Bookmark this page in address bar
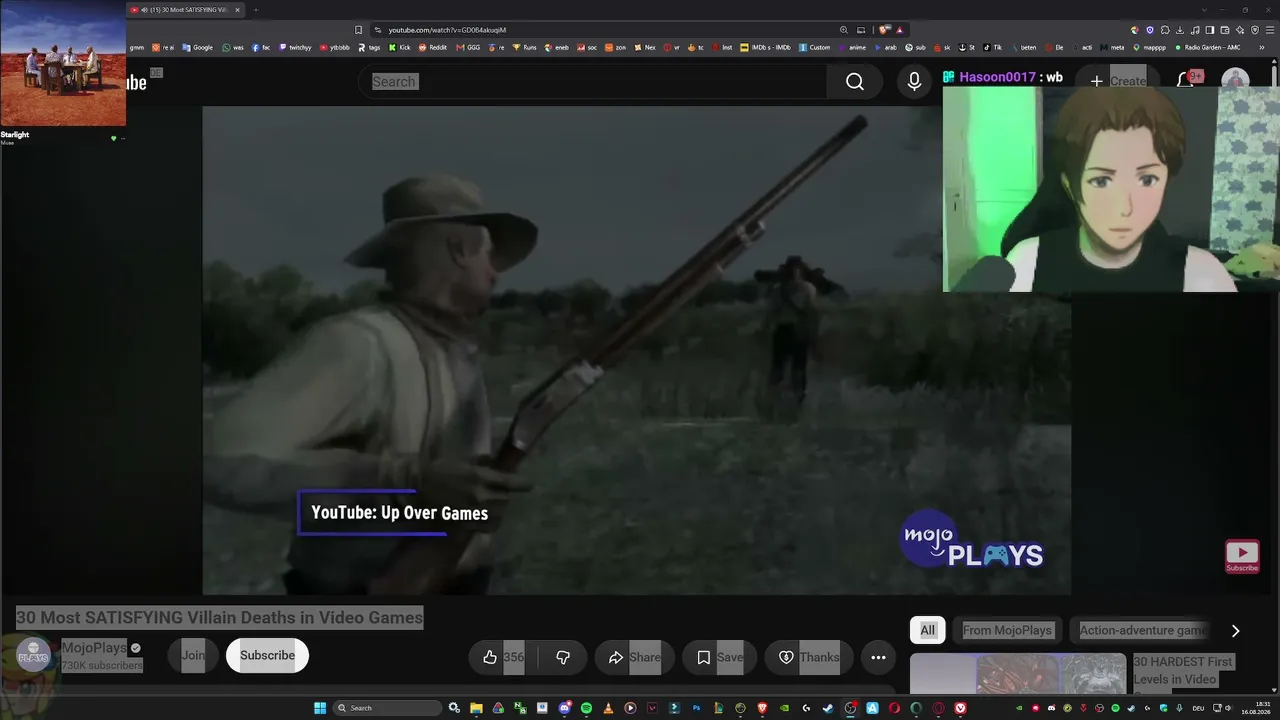Viewport: 1280px width, 720px height. (358, 30)
